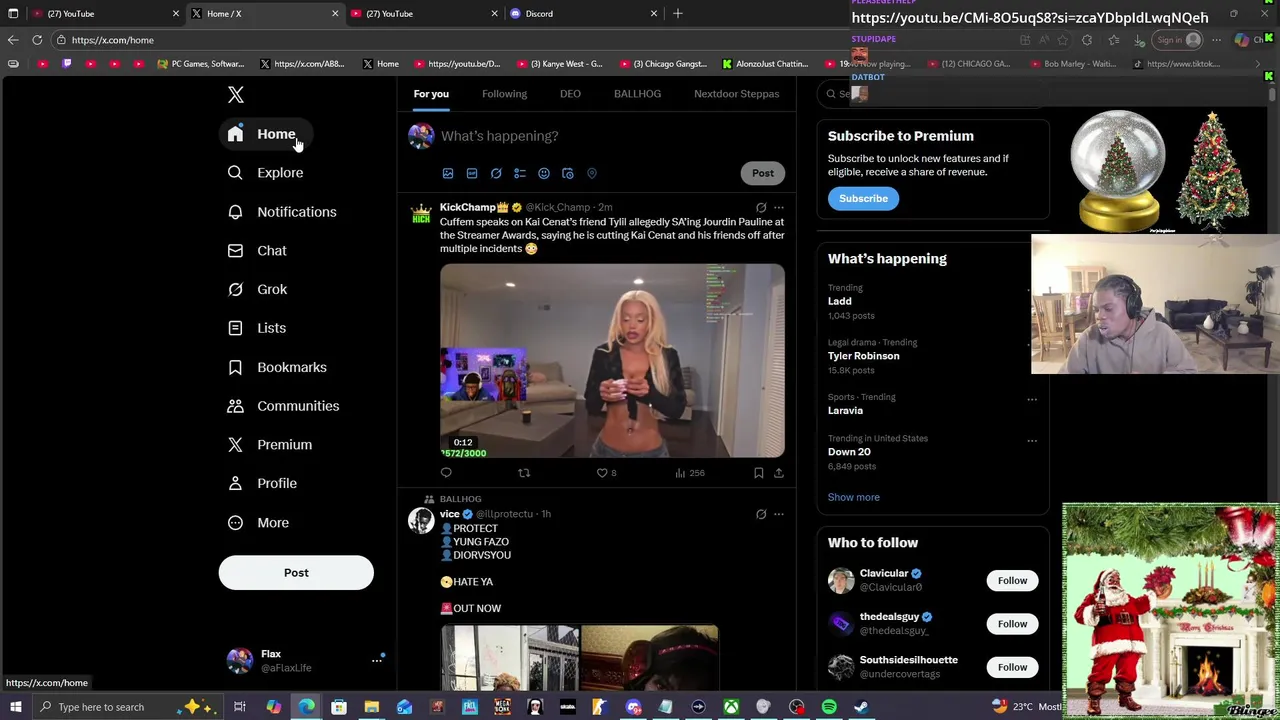Follow Southsidesilhouette
This screenshot has height=720, width=1280.
(x=1012, y=667)
